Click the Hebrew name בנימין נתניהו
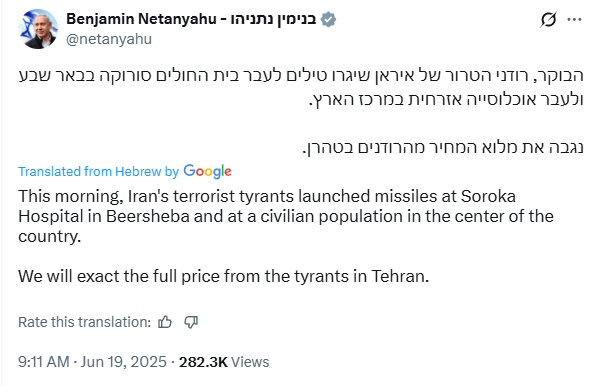 (273, 19)
